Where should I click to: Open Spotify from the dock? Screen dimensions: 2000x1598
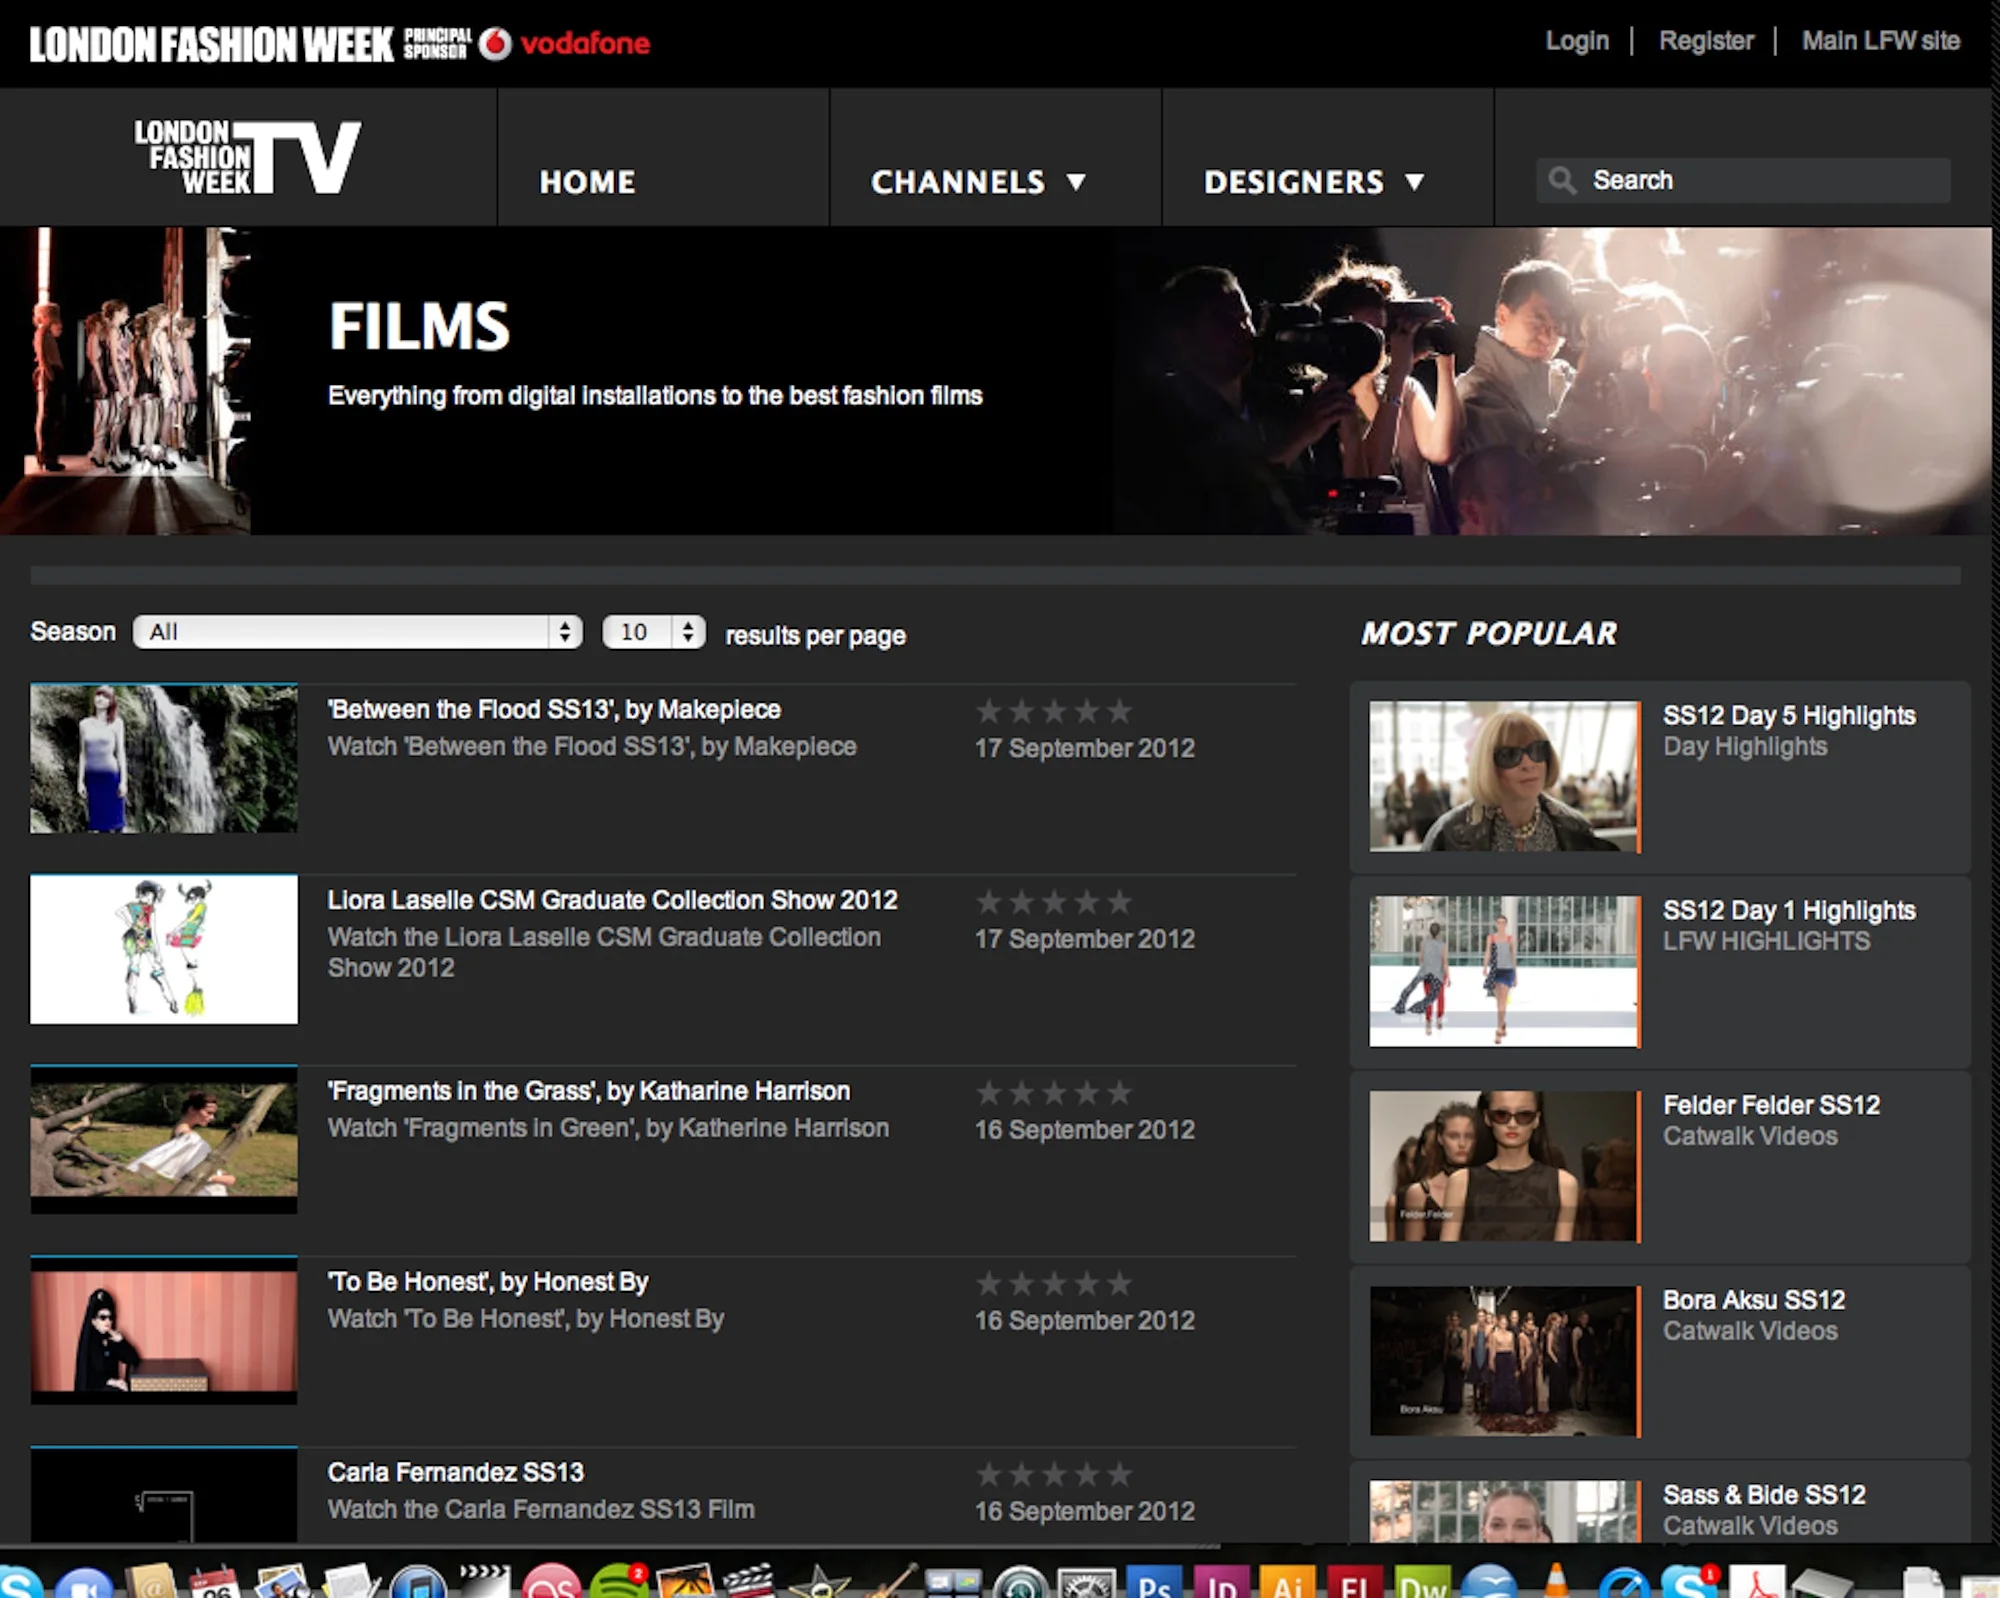(620, 1582)
